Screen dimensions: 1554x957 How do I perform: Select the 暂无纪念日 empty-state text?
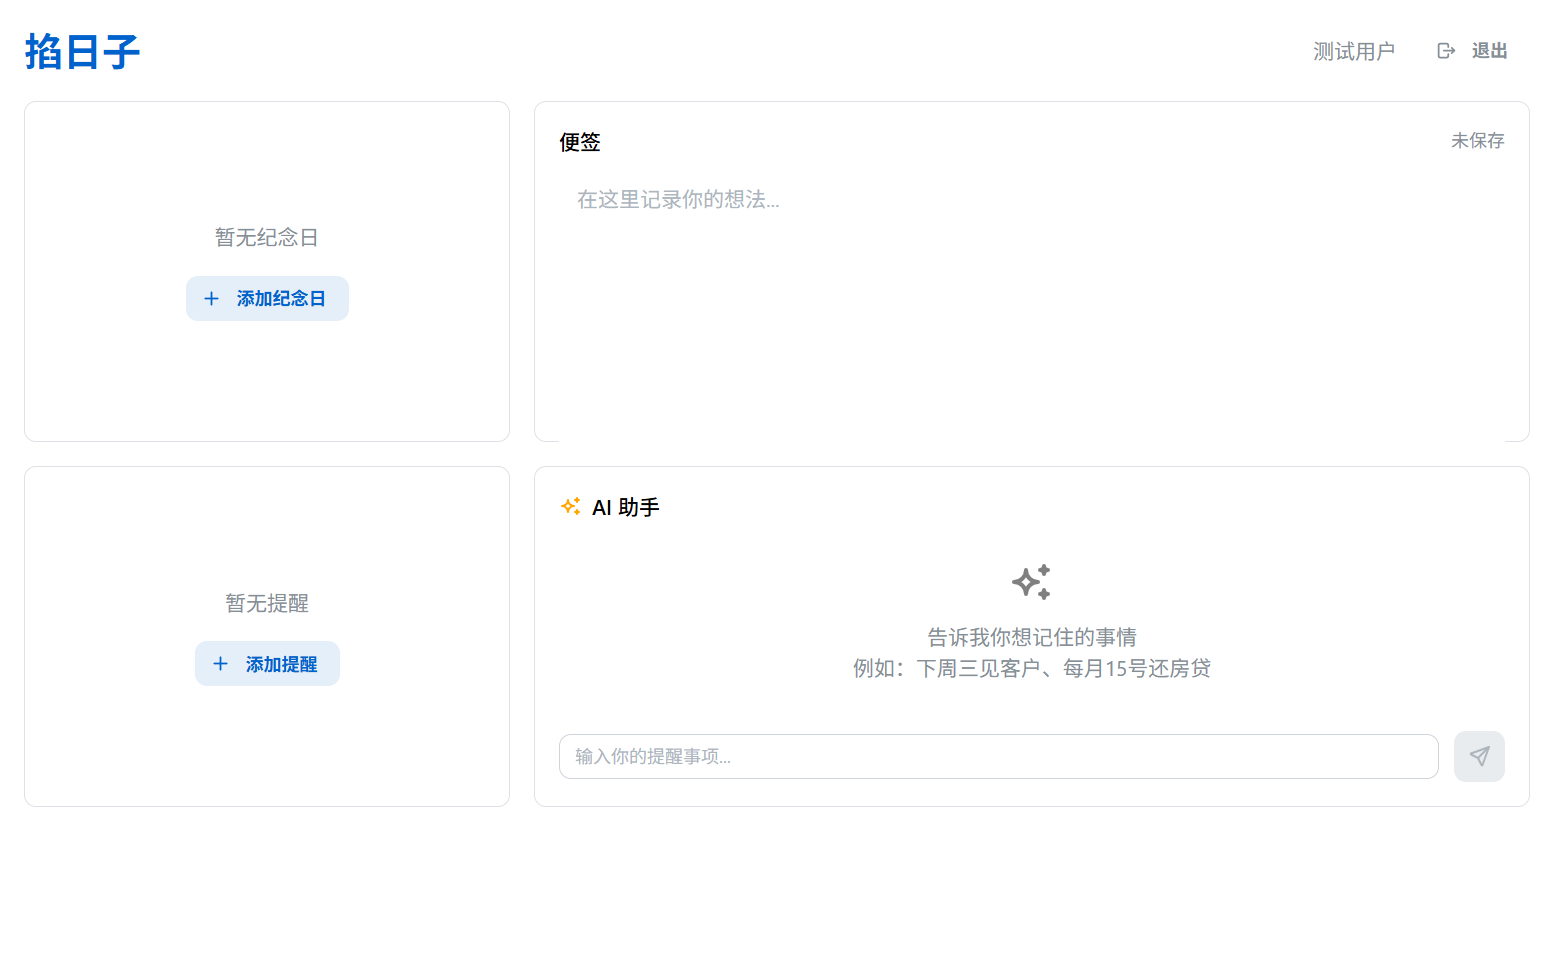267,238
